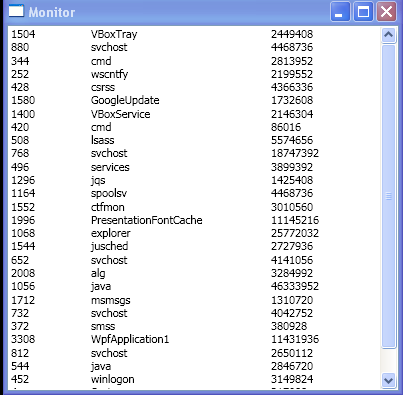Click the Monitor window title bar icon
This screenshot has width=403, height=395.
click(x=16, y=11)
